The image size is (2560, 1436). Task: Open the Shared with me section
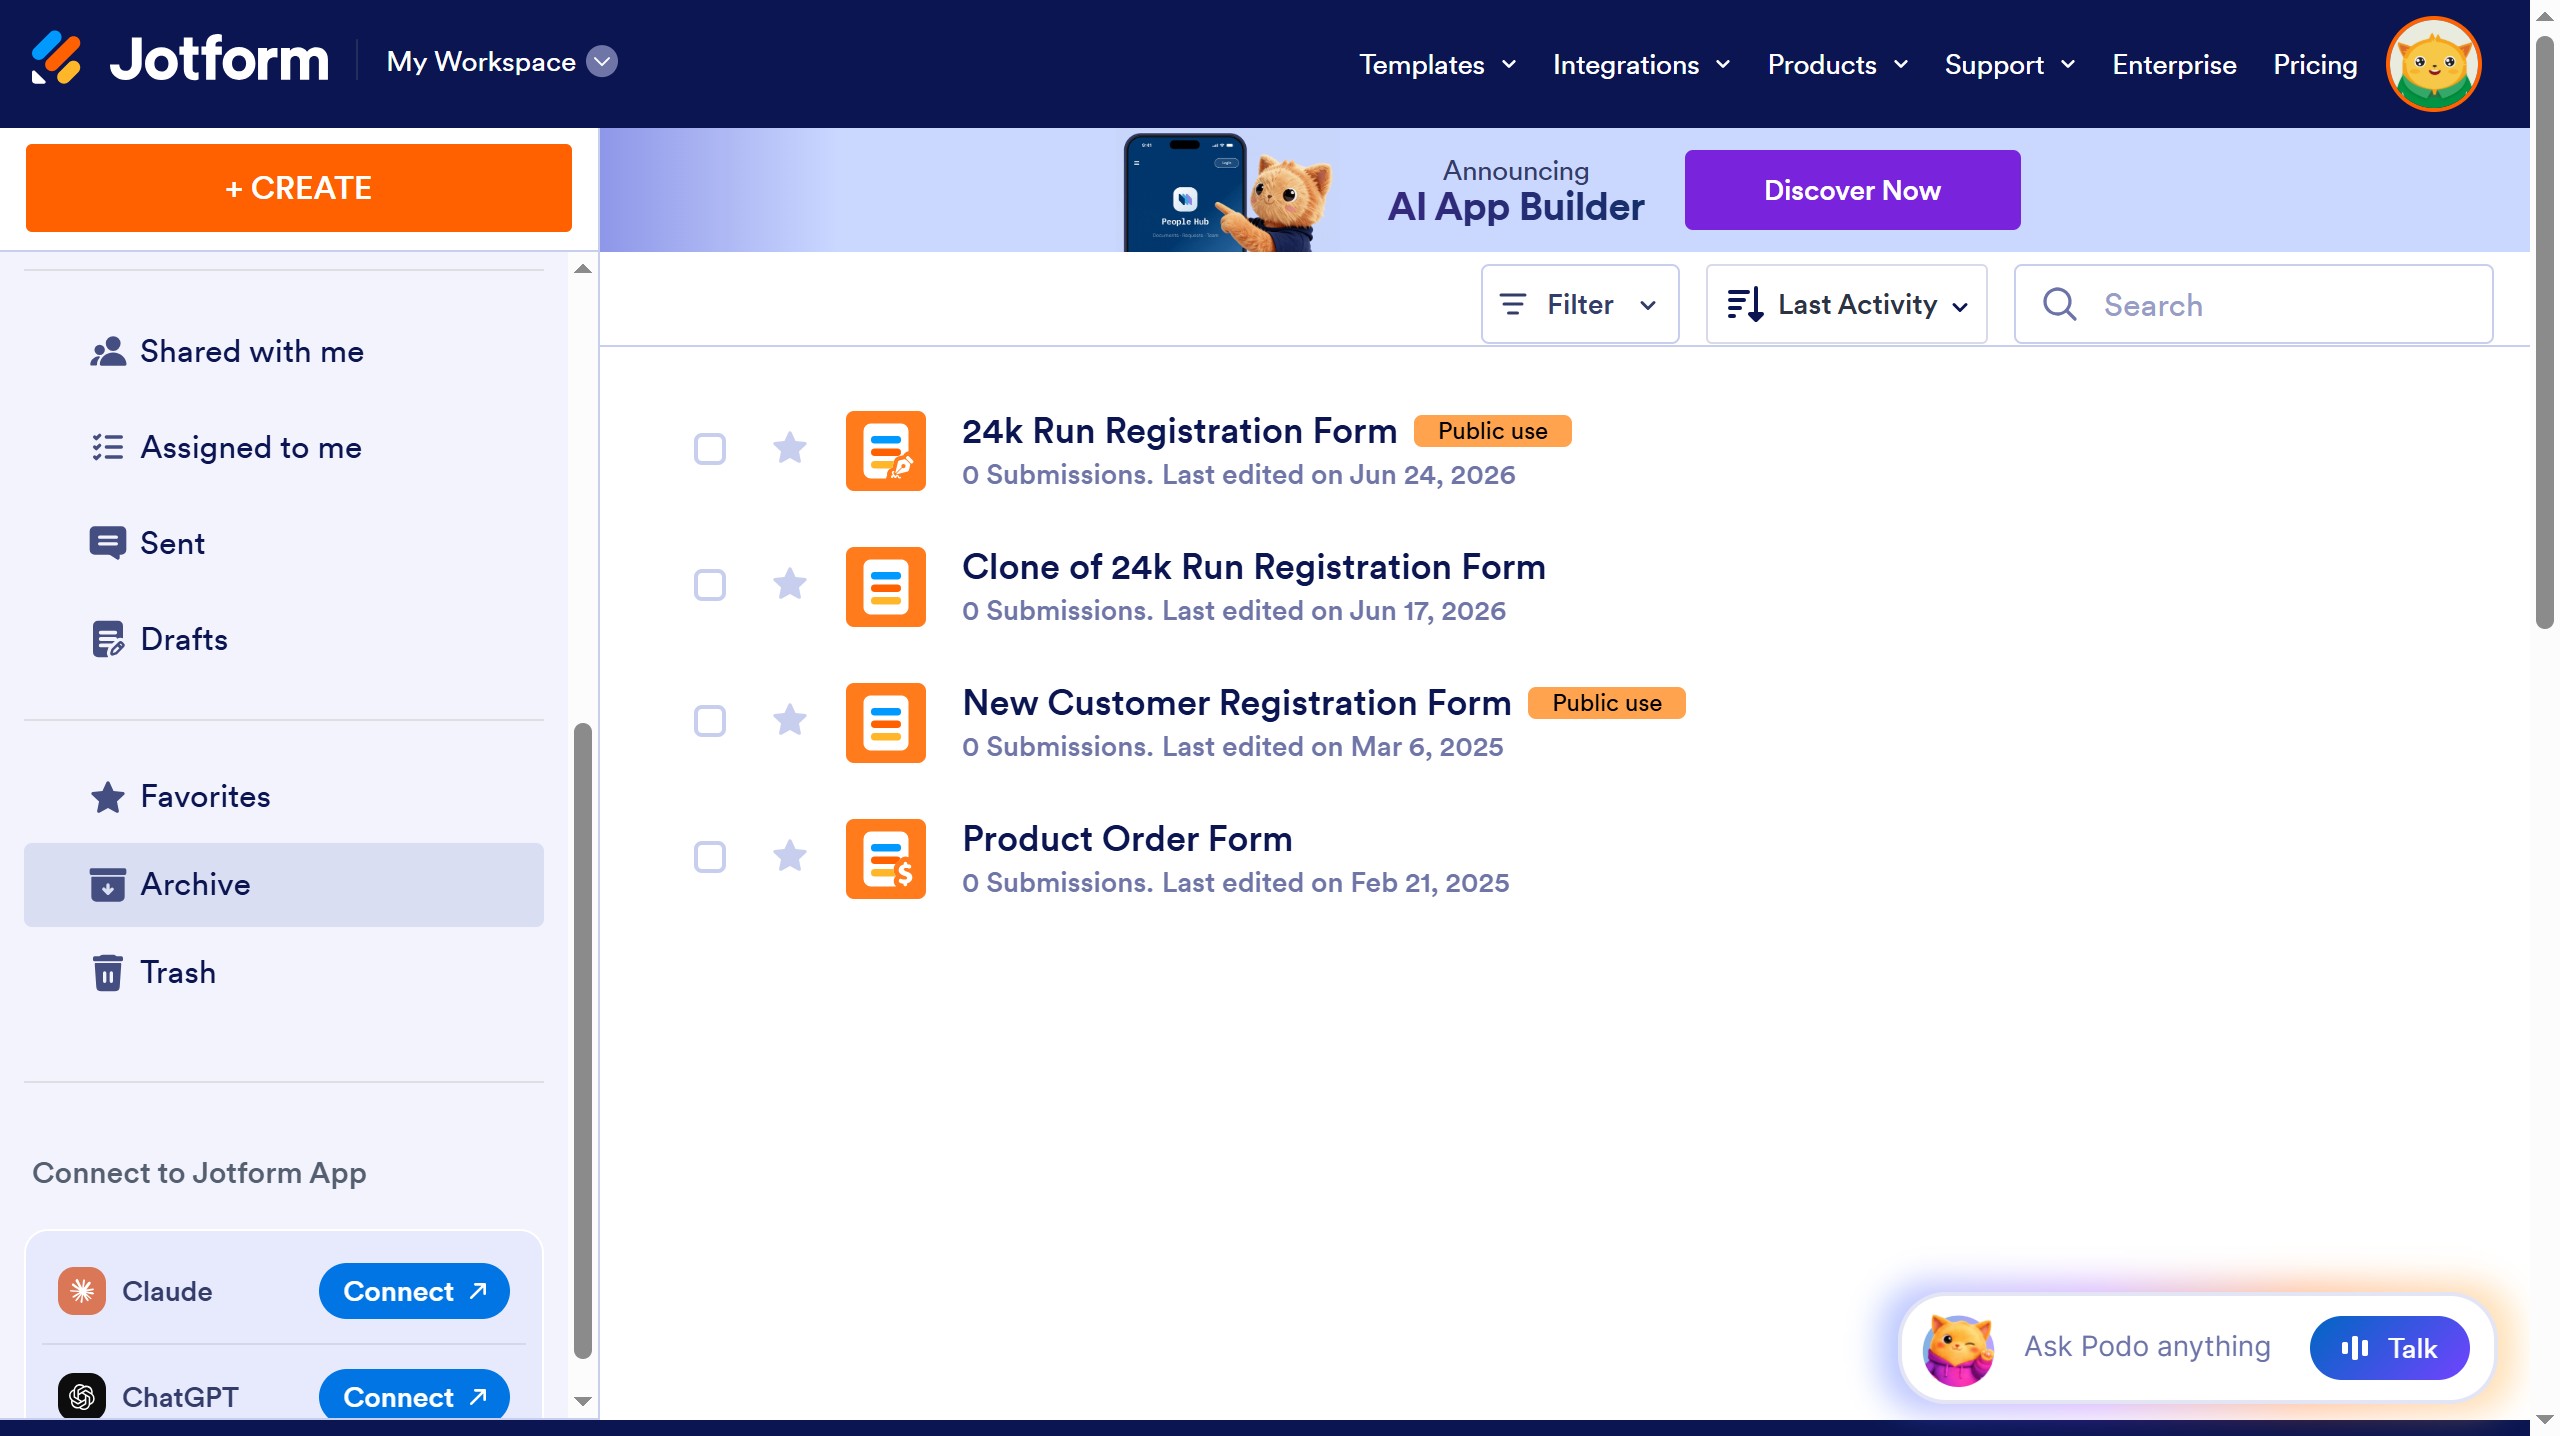[284, 352]
